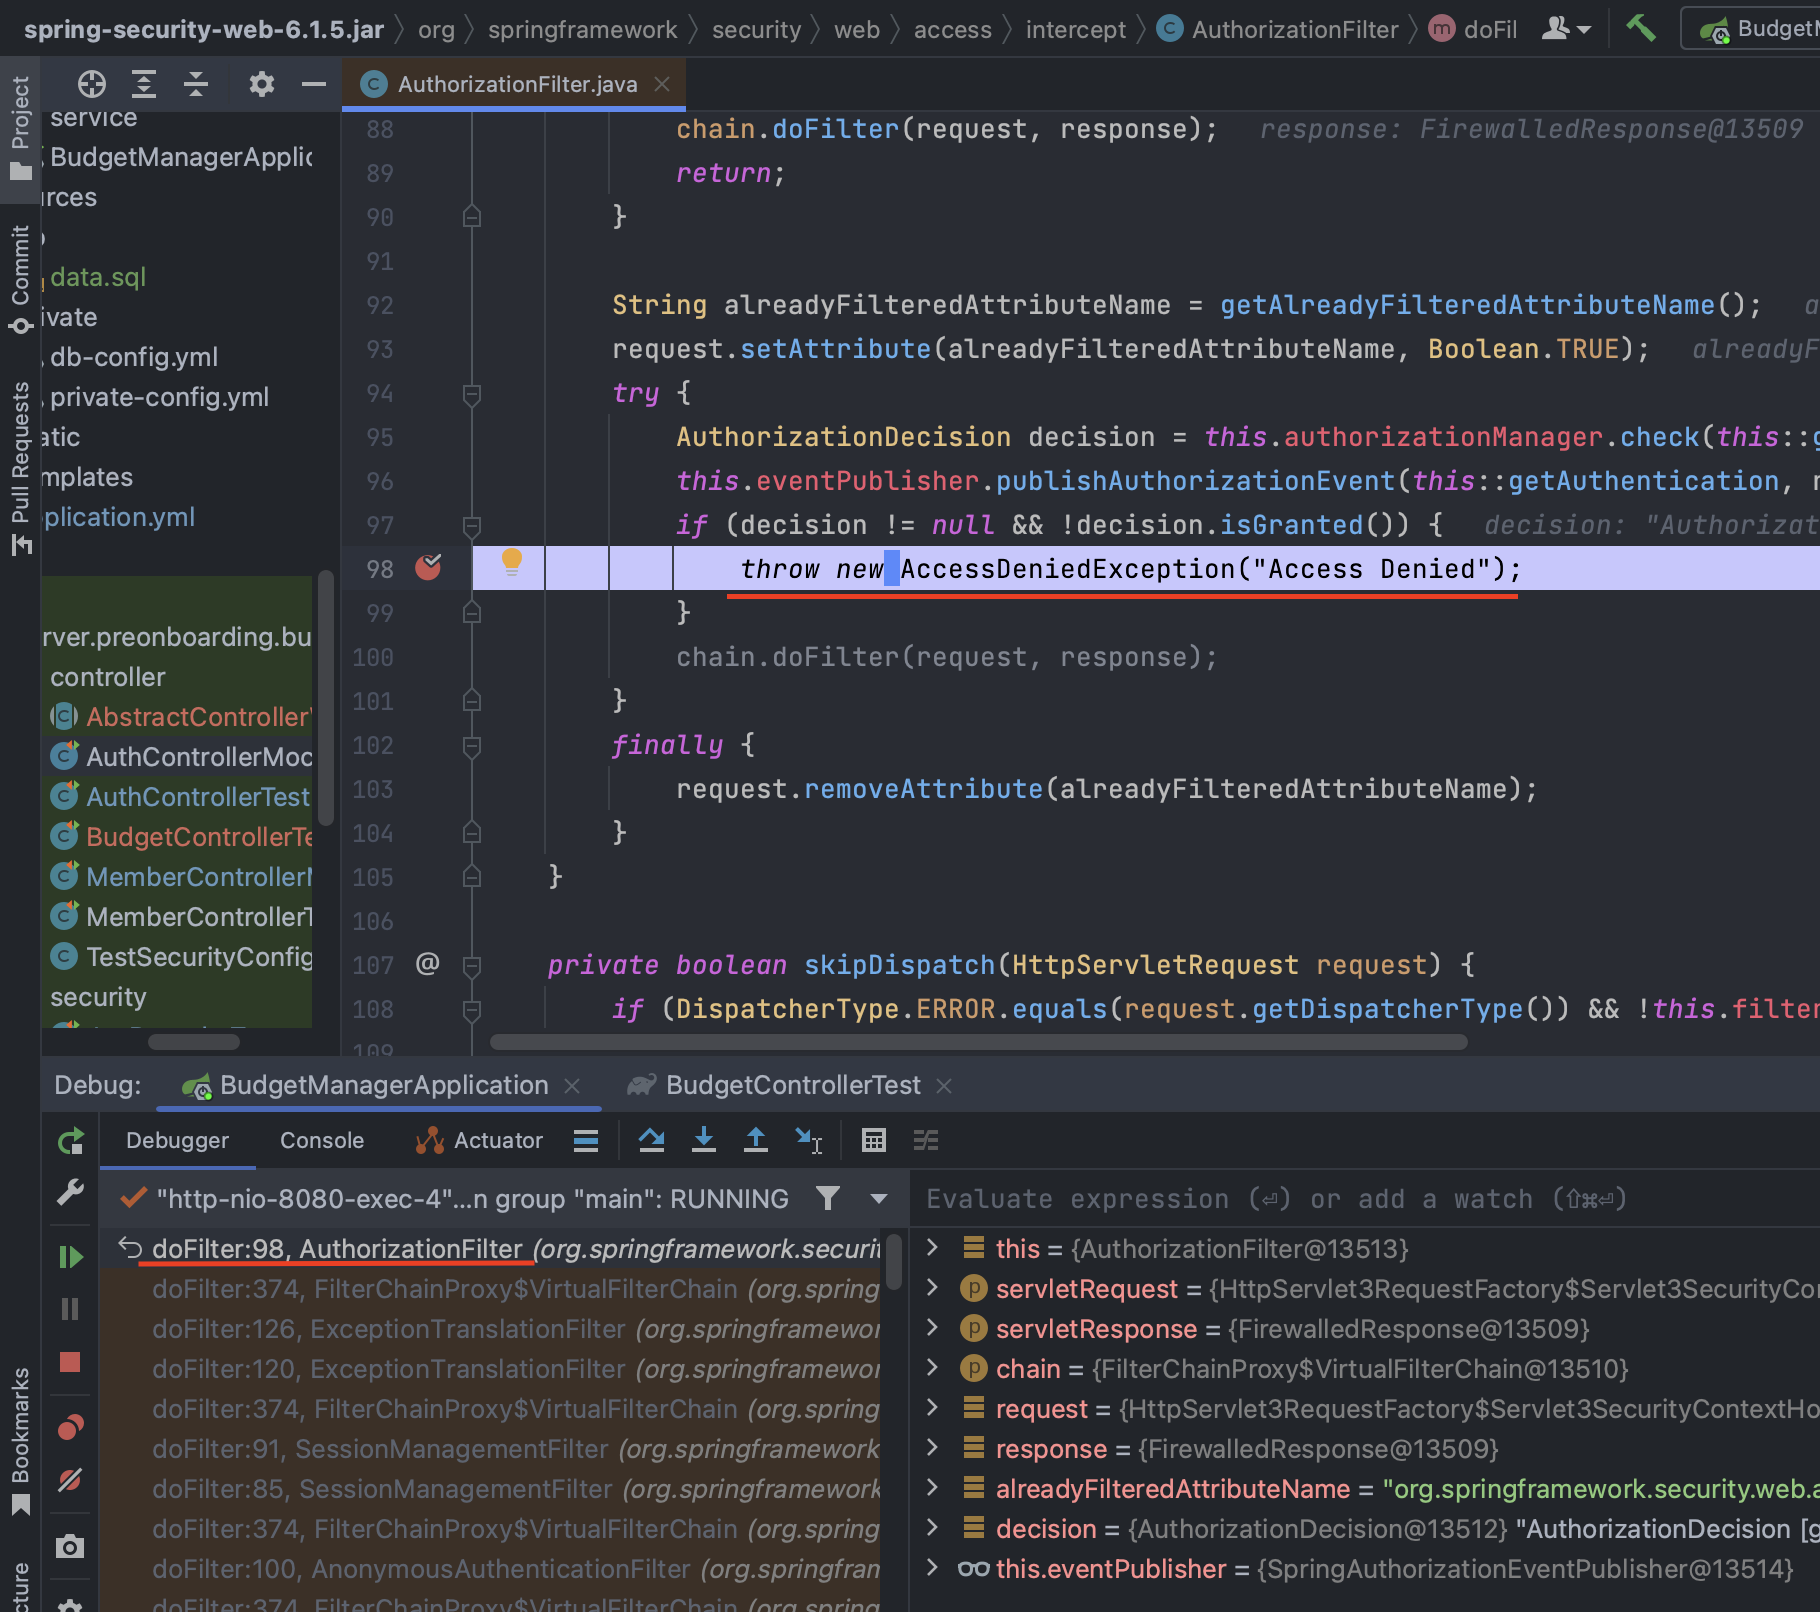Switch to the Debugger tab
Image resolution: width=1820 pixels, height=1612 pixels.
(x=177, y=1141)
